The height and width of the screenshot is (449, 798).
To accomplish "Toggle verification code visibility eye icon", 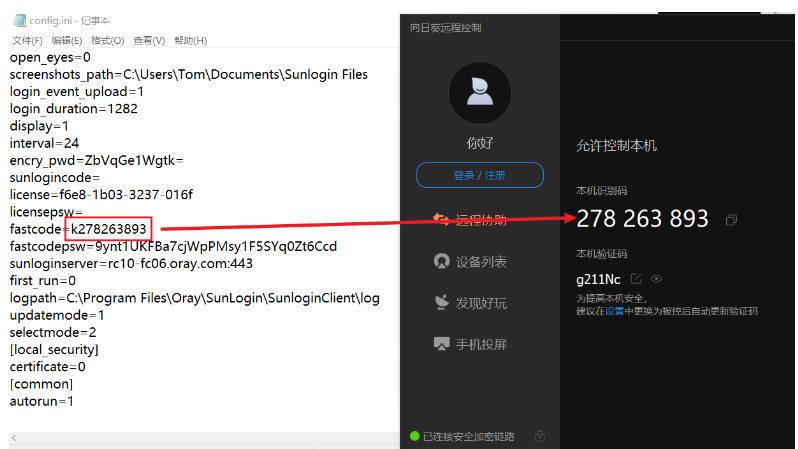I will (657, 278).
